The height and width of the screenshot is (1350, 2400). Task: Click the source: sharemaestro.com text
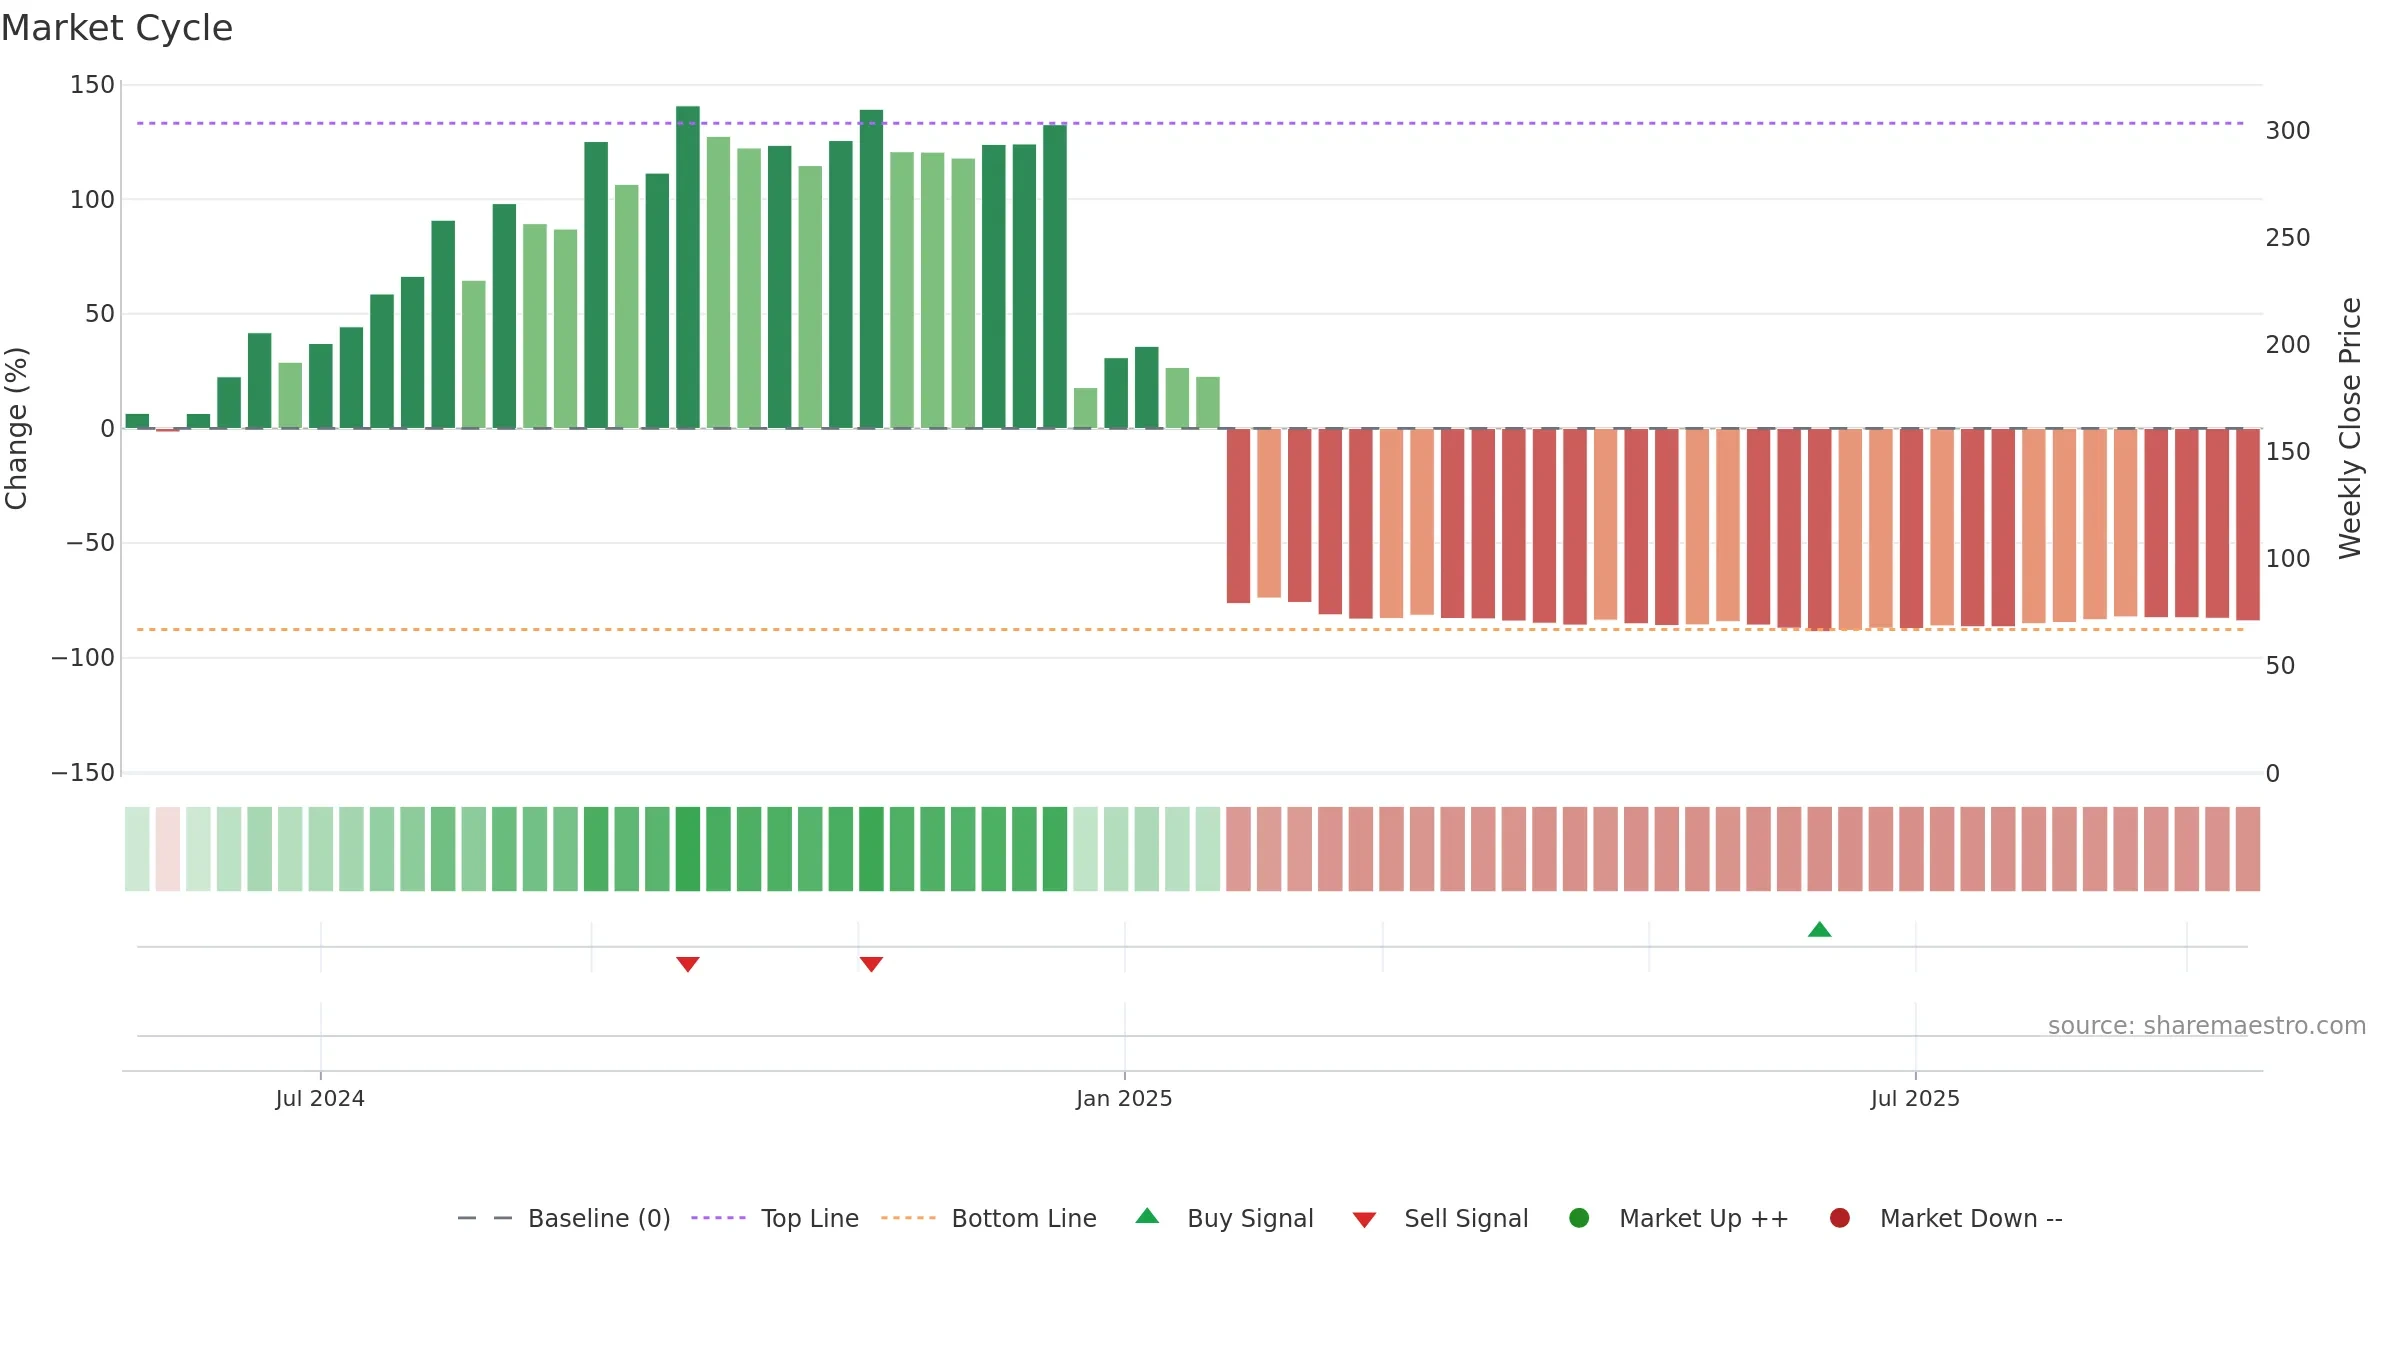click(2207, 1026)
